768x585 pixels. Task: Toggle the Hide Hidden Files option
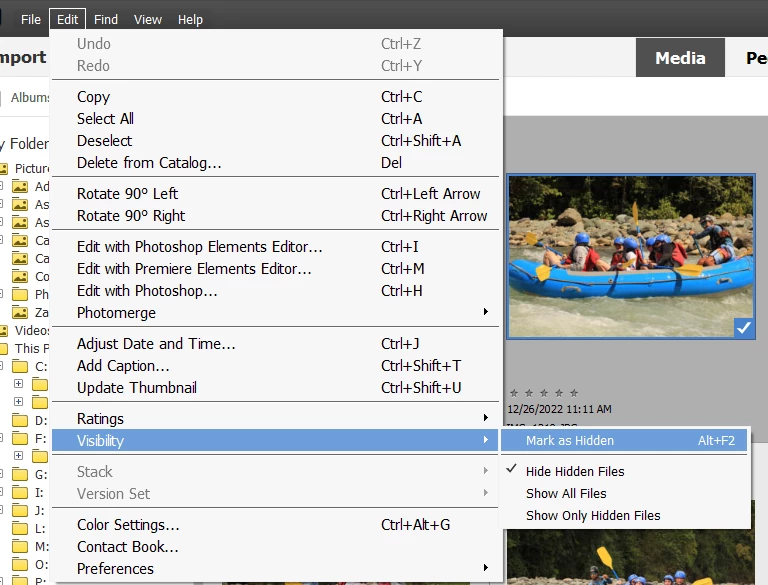coord(624,471)
